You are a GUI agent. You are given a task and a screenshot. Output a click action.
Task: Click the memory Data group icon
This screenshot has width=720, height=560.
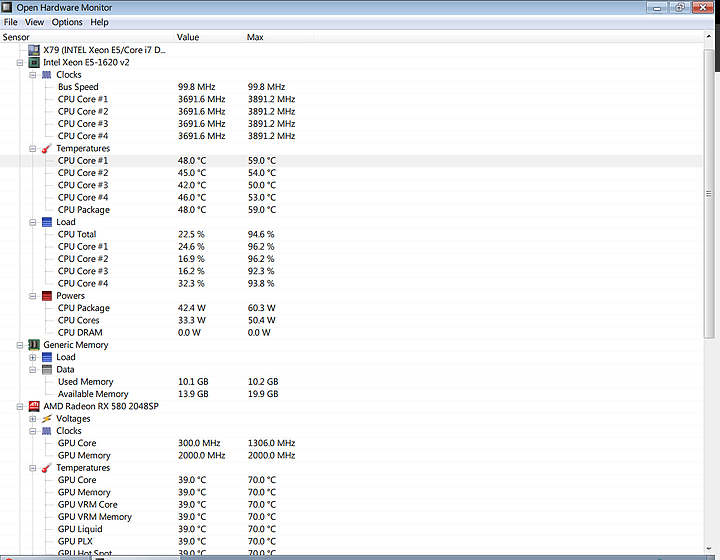(47, 370)
